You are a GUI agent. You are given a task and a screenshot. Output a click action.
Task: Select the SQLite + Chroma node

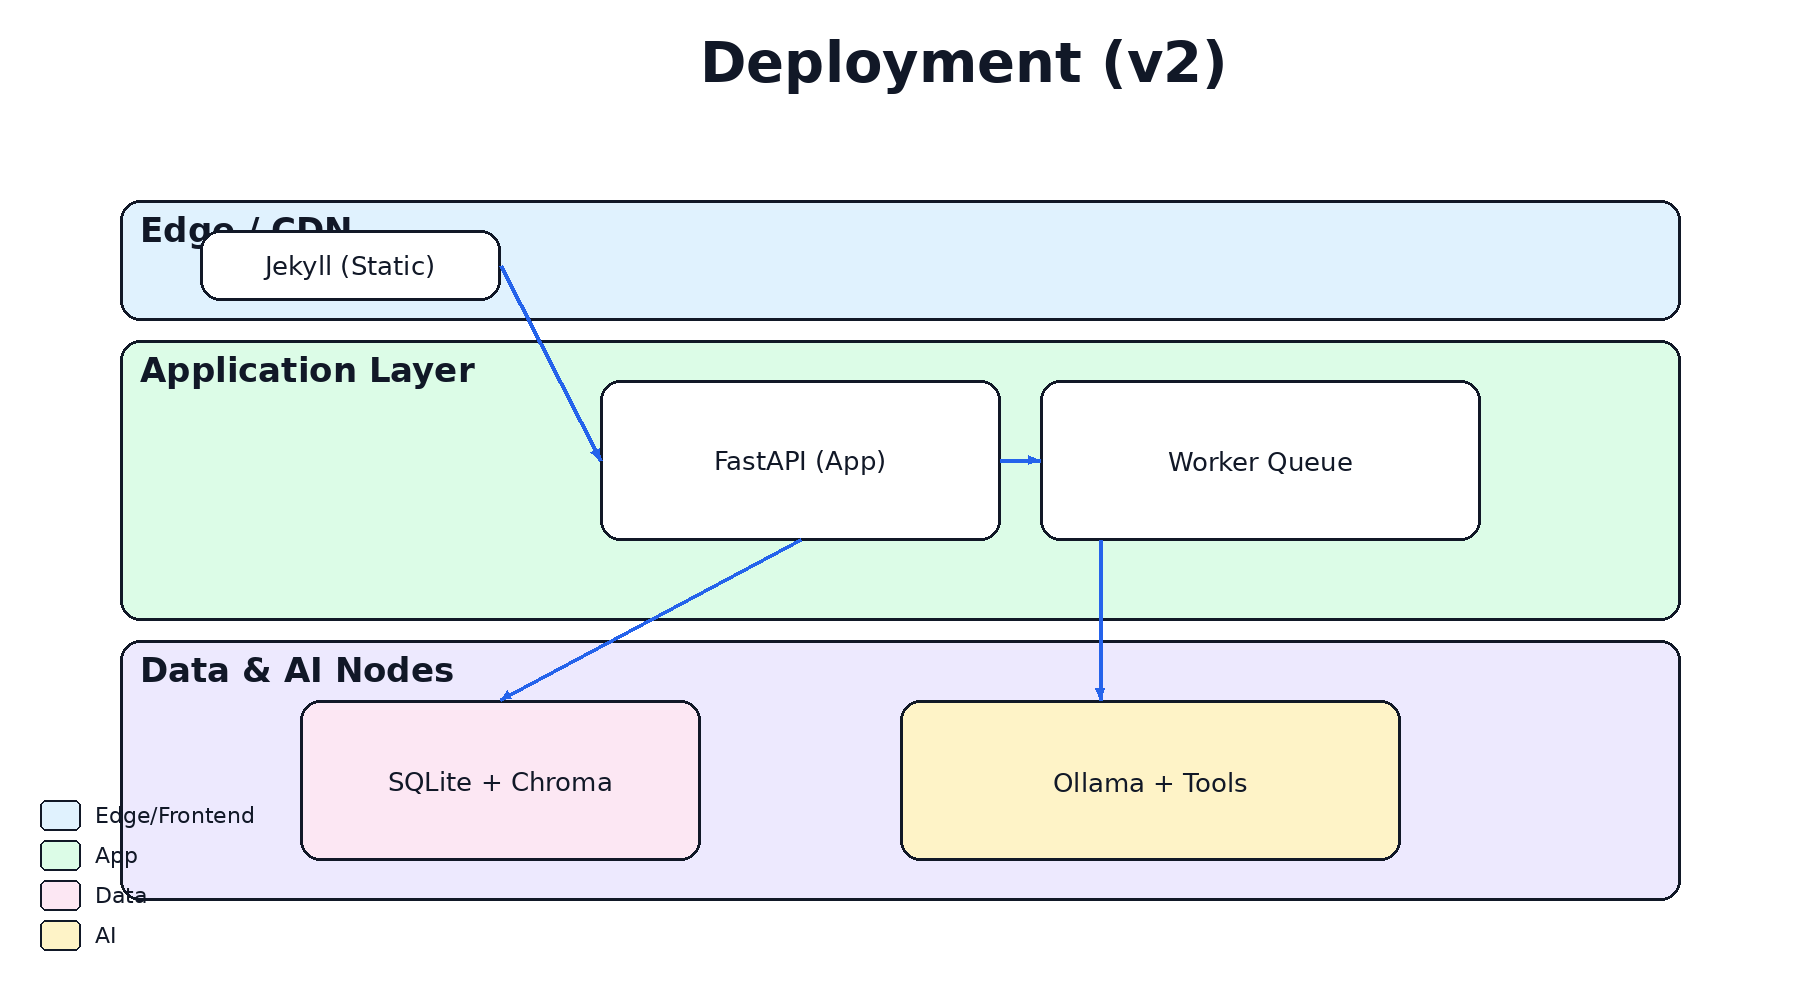[500, 781]
